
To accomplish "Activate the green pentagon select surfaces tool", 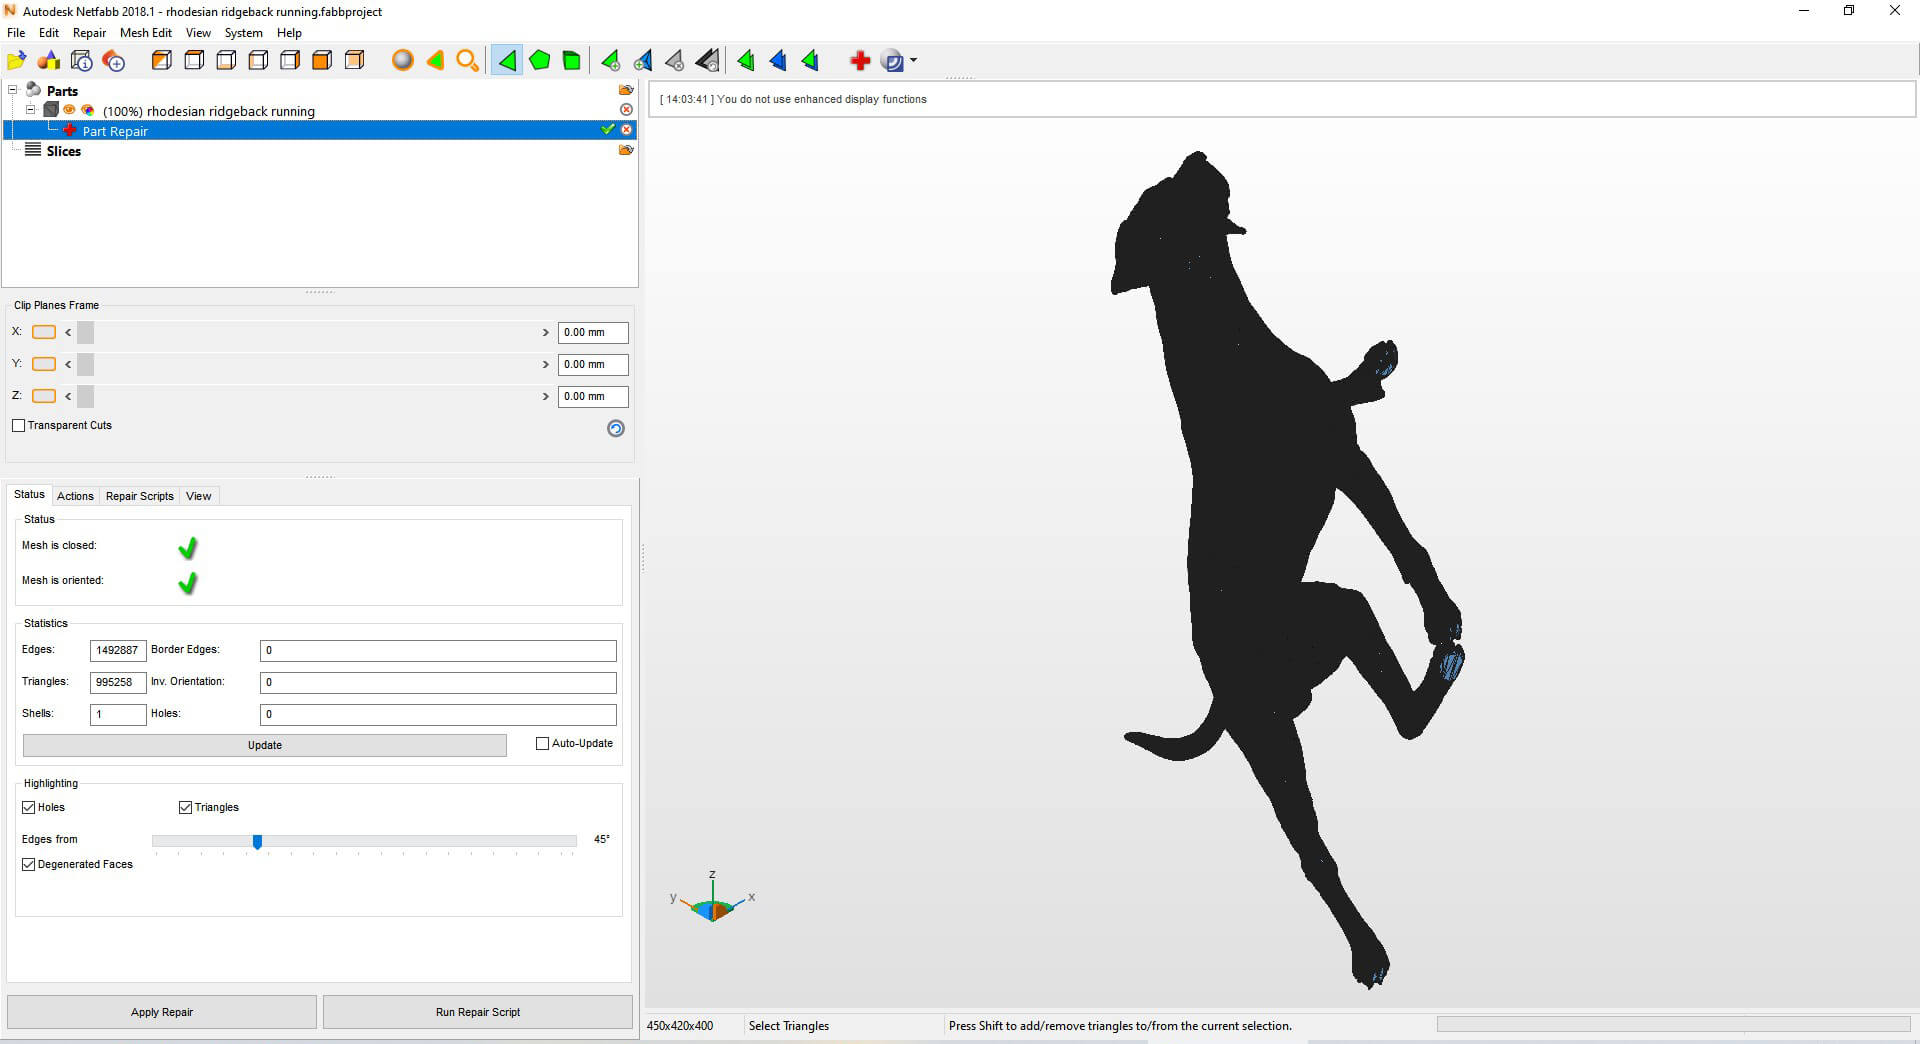I will coord(539,60).
